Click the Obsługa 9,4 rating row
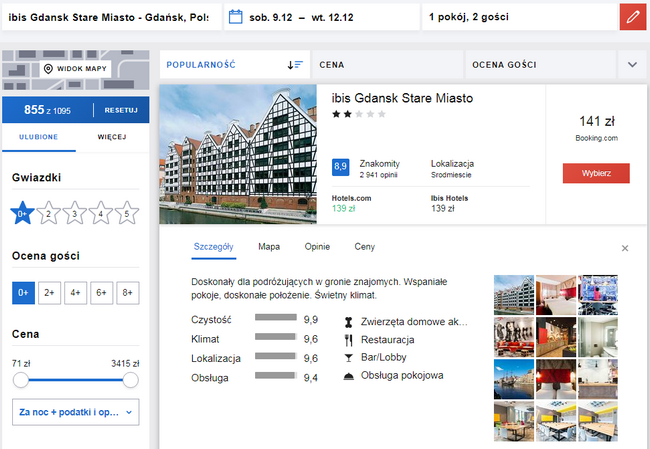Image resolution: width=650 pixels, height=449 pixels. tap(255, 378)
